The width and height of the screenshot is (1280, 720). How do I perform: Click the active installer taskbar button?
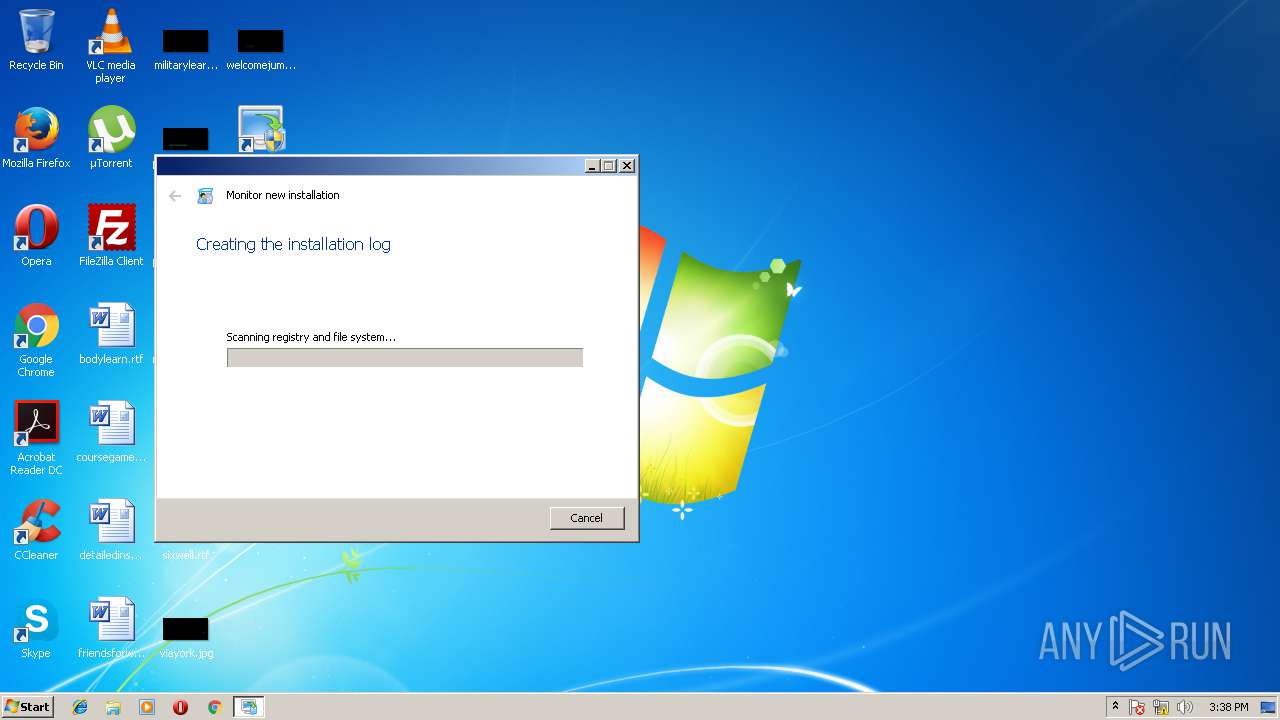(248, 707)
